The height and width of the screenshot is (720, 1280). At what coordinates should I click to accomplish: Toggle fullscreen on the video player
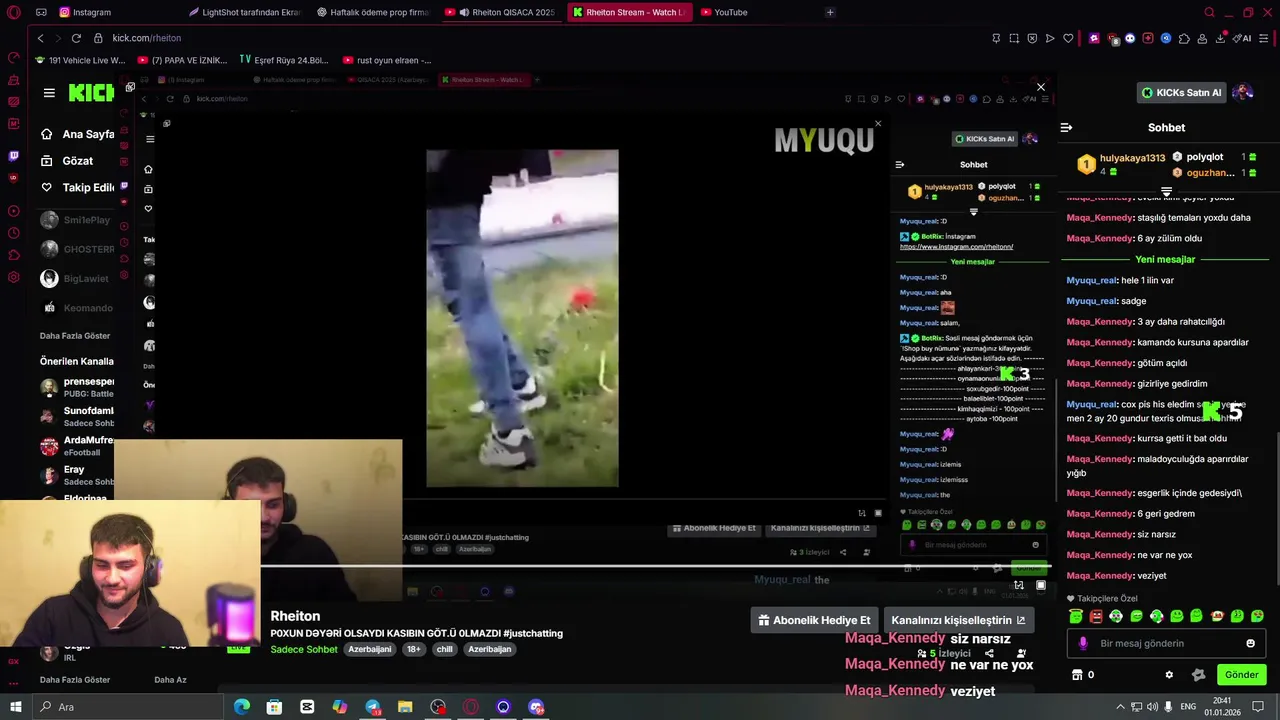(x=1040, y=586)
